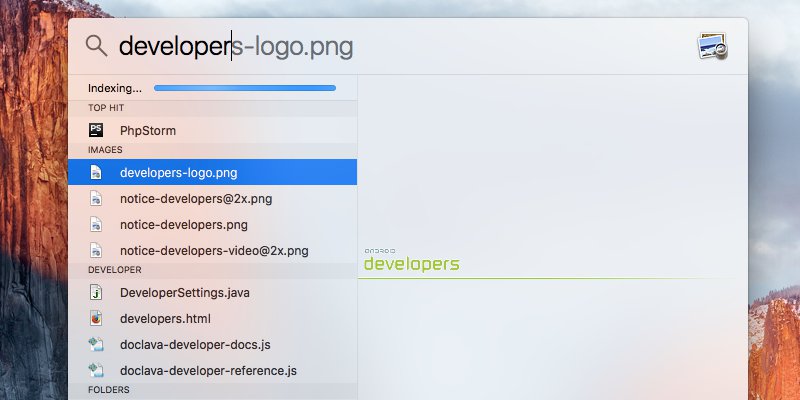Viewport: 800px width, 400px height.
Task: Select the notice-developers.png result
Action: [x=213, y=224]
